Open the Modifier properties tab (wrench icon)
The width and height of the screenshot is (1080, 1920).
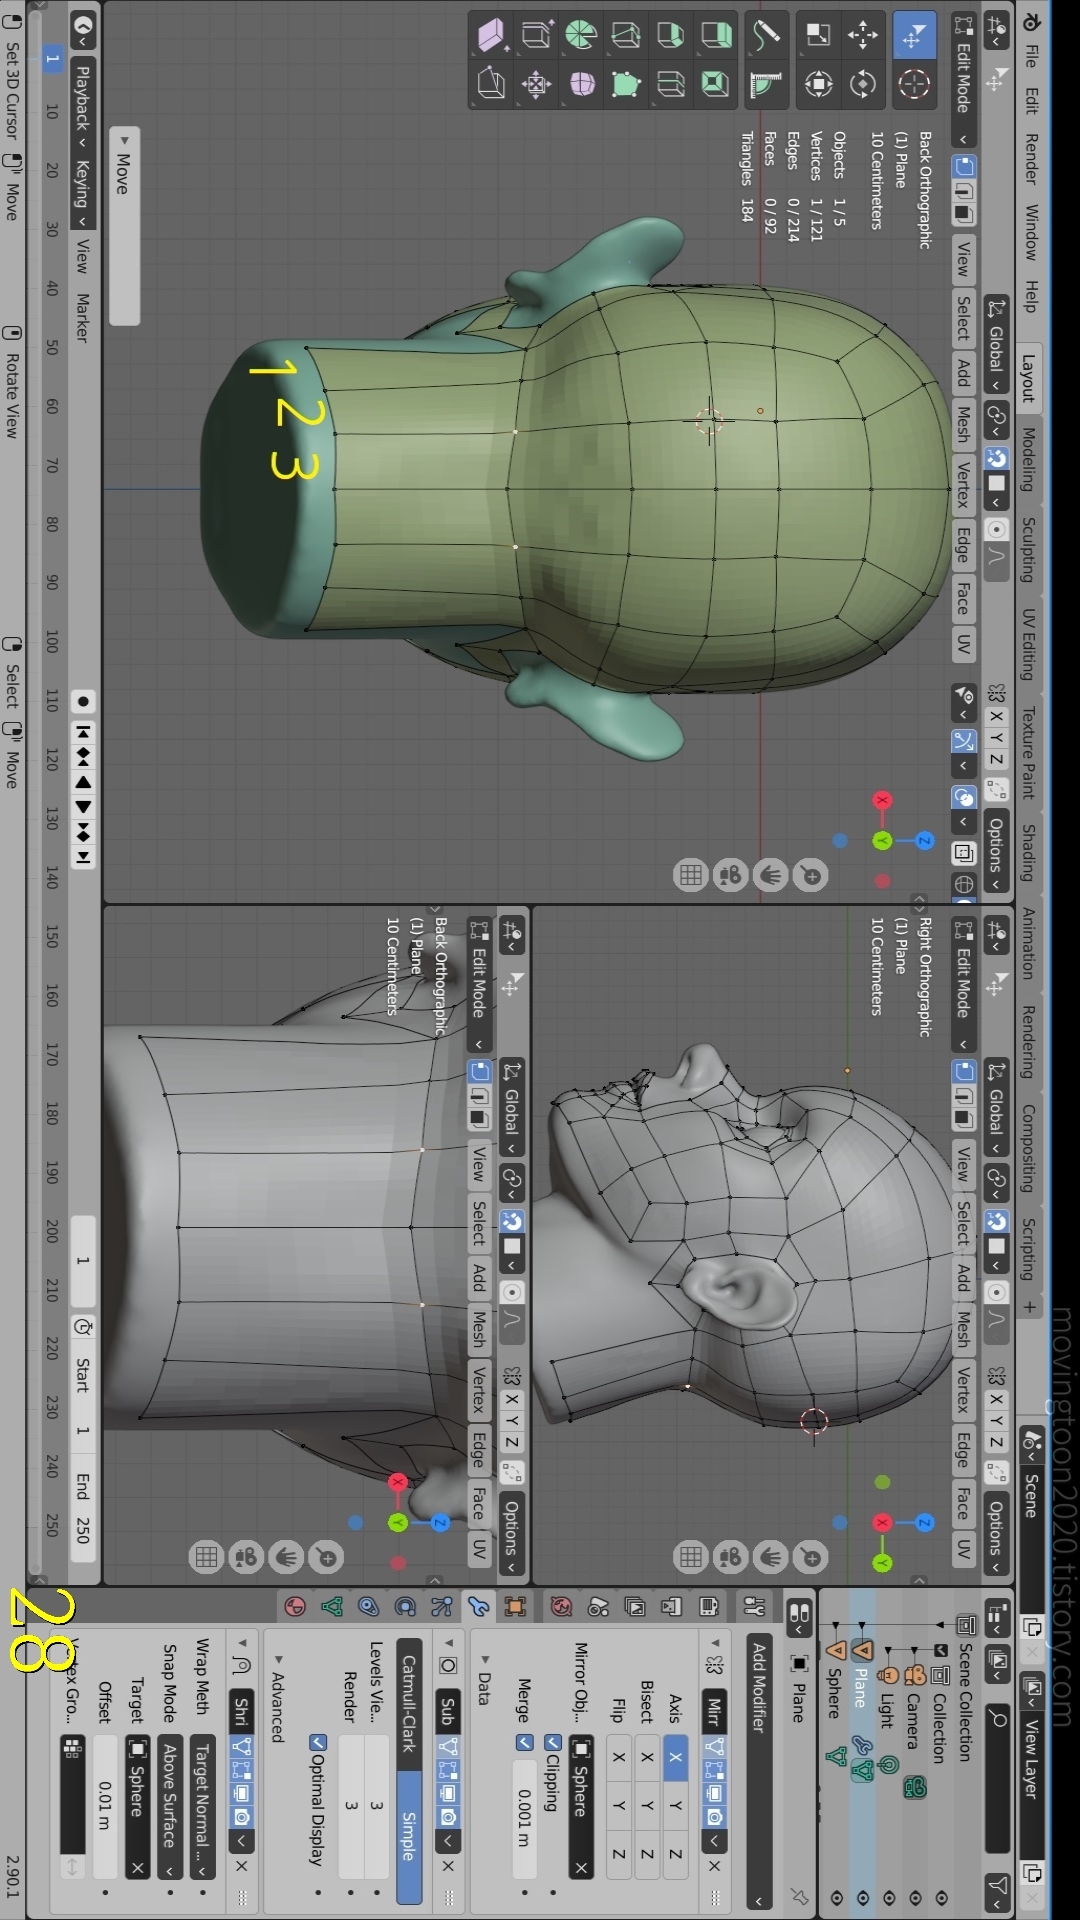coord(478,1607)
